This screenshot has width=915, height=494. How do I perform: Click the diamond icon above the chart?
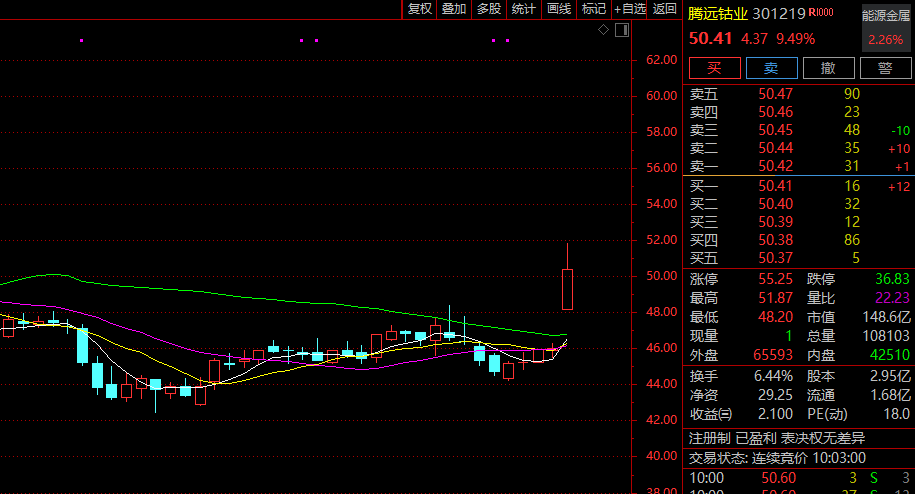tap(603, 31)
